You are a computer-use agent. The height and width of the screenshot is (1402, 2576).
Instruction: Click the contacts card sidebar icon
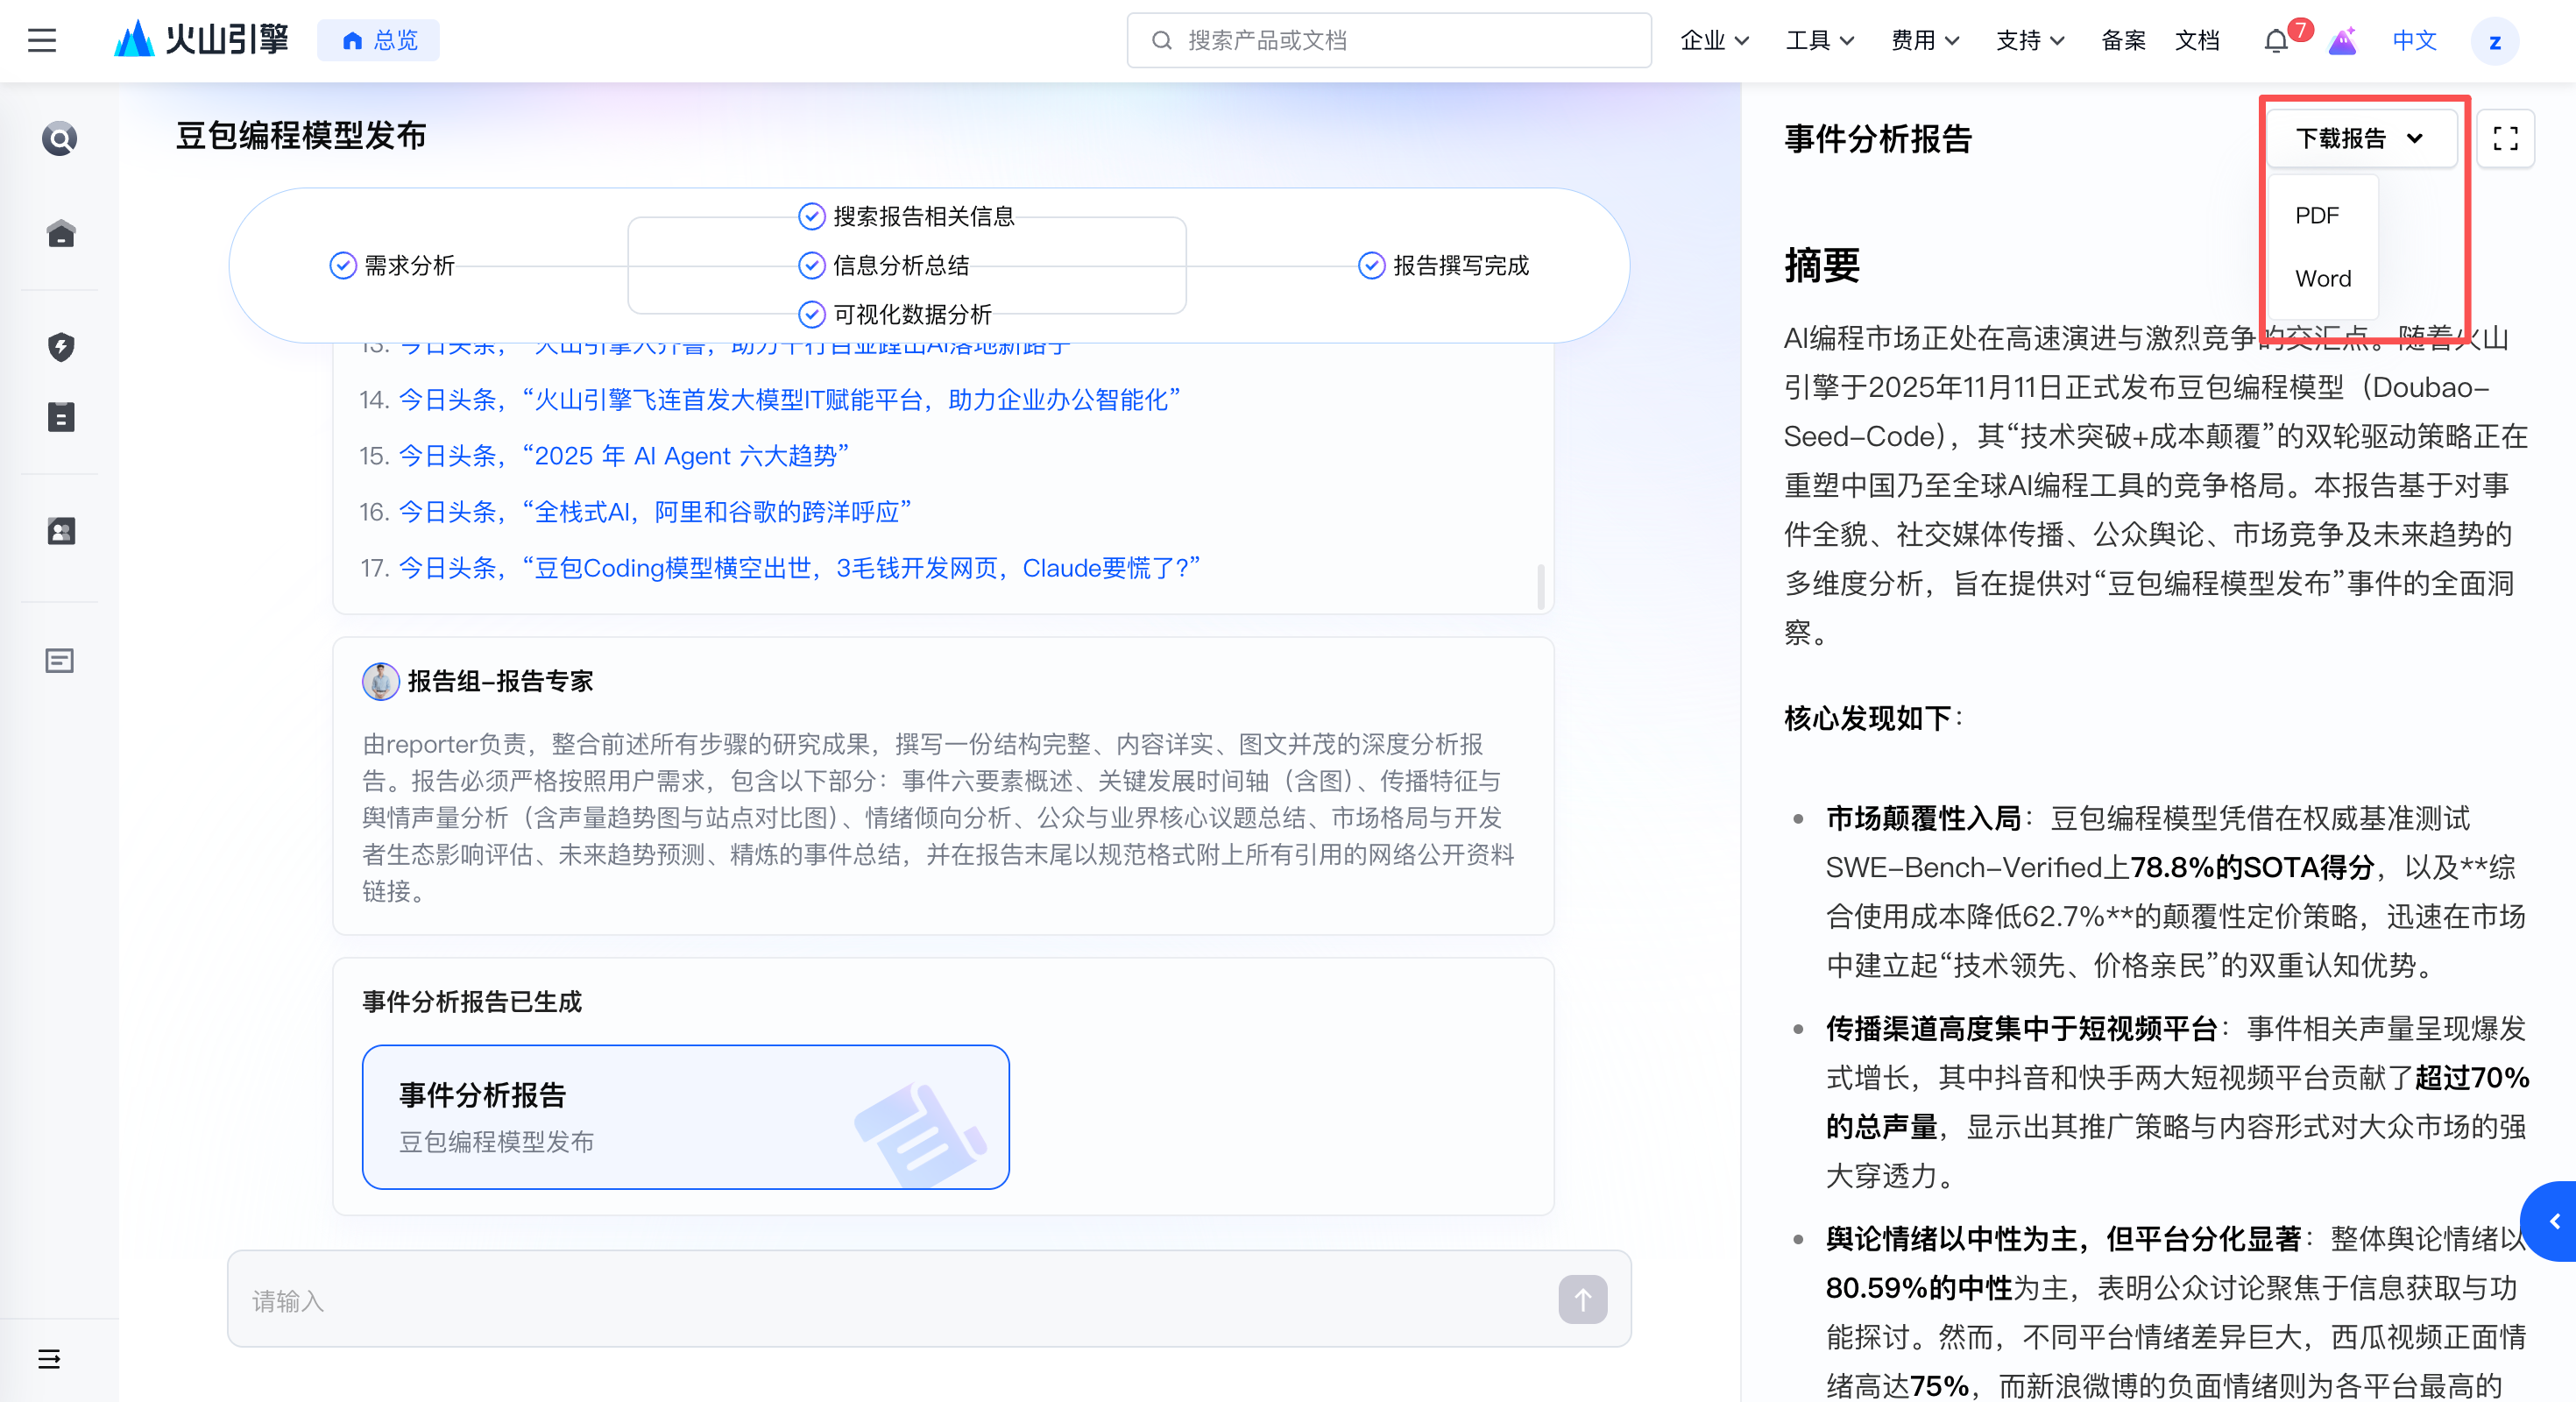[x=60, y=531]
